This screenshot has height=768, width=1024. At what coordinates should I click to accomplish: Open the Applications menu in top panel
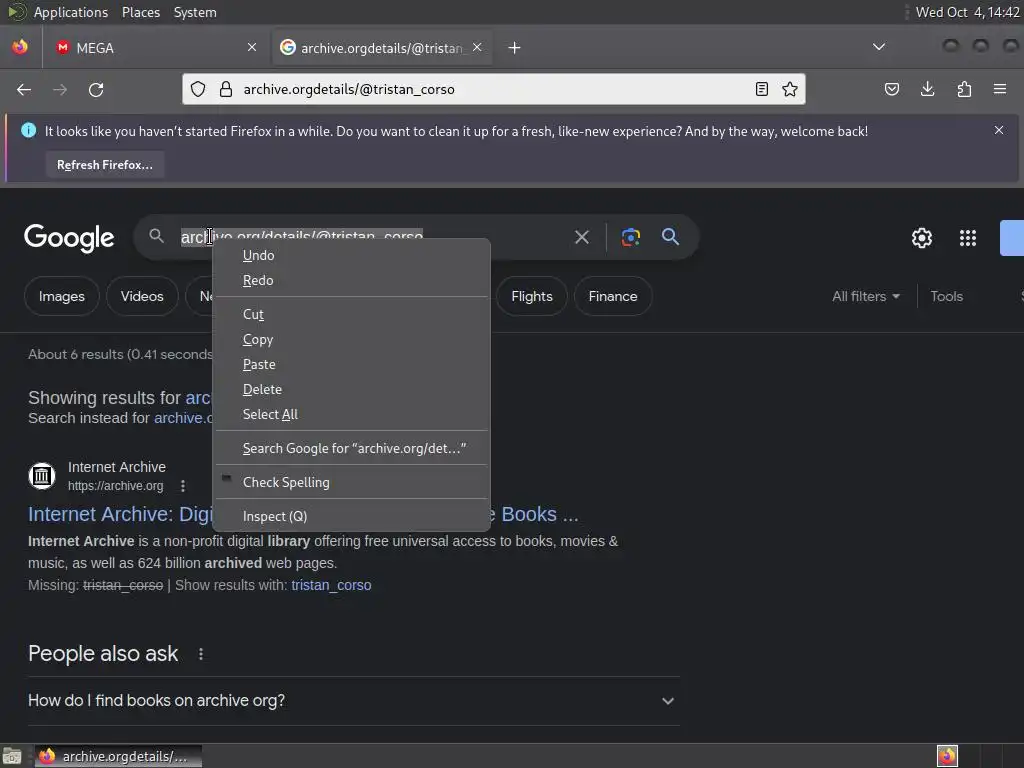pos(71,12)
